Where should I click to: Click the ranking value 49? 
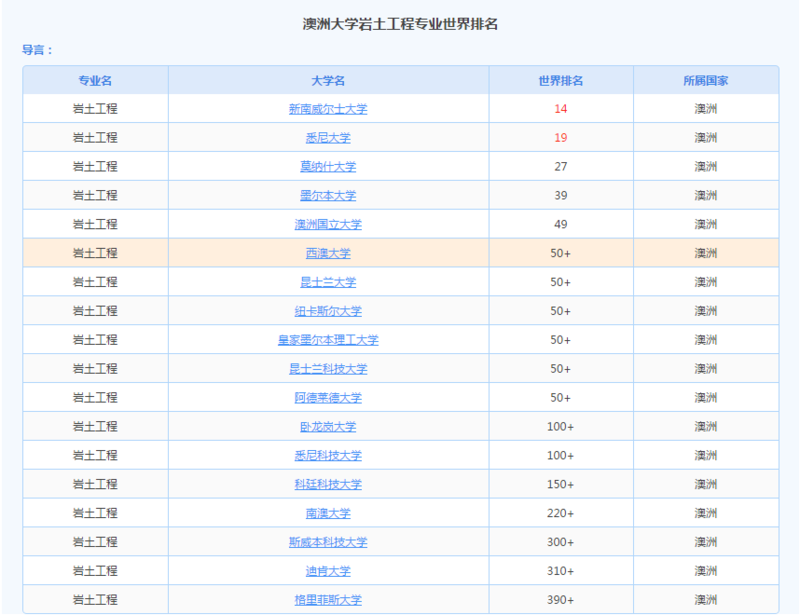pos(561,224)
